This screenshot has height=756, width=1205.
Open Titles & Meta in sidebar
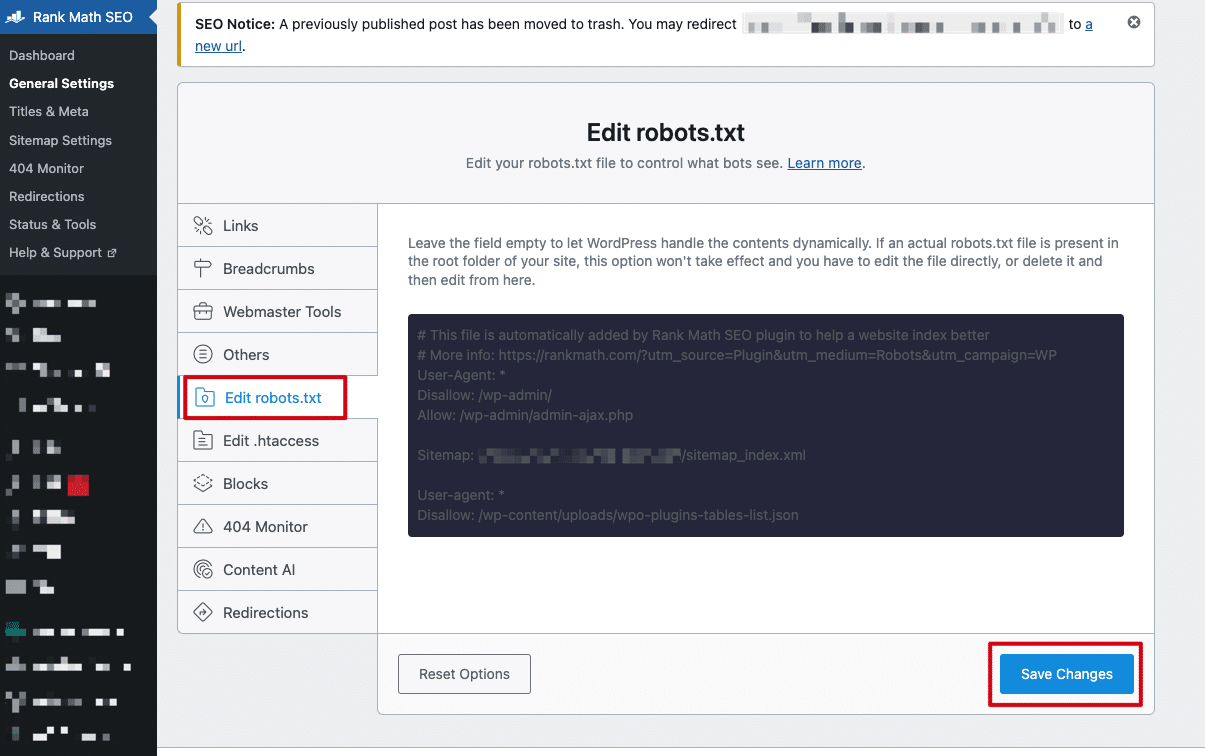pyautogui.click(x=49, y=111)
